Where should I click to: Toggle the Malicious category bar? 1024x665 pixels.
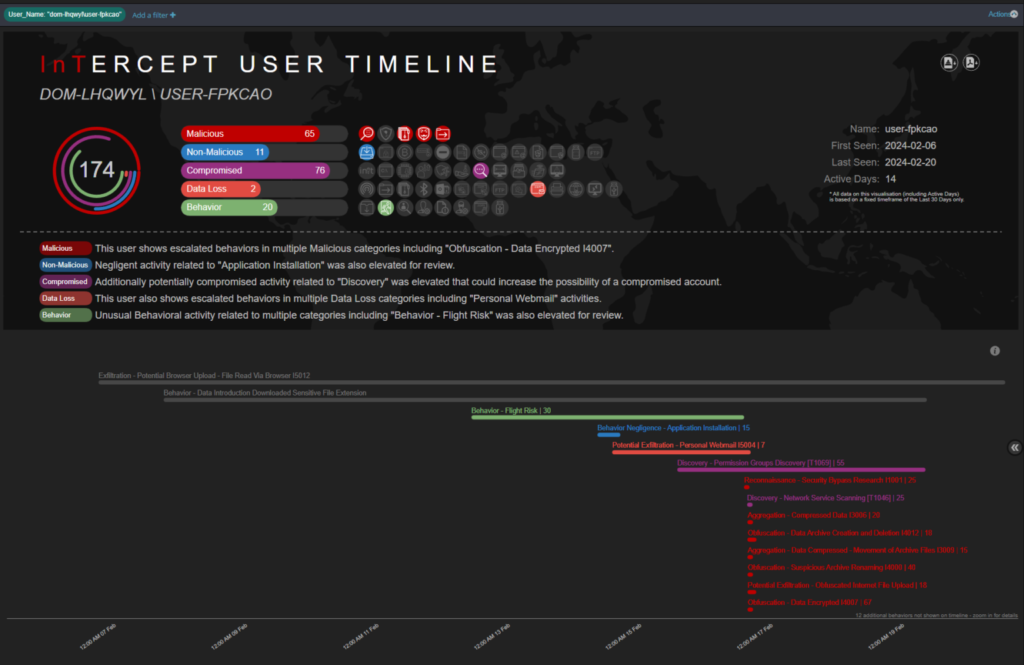click(x=250, y=134)
